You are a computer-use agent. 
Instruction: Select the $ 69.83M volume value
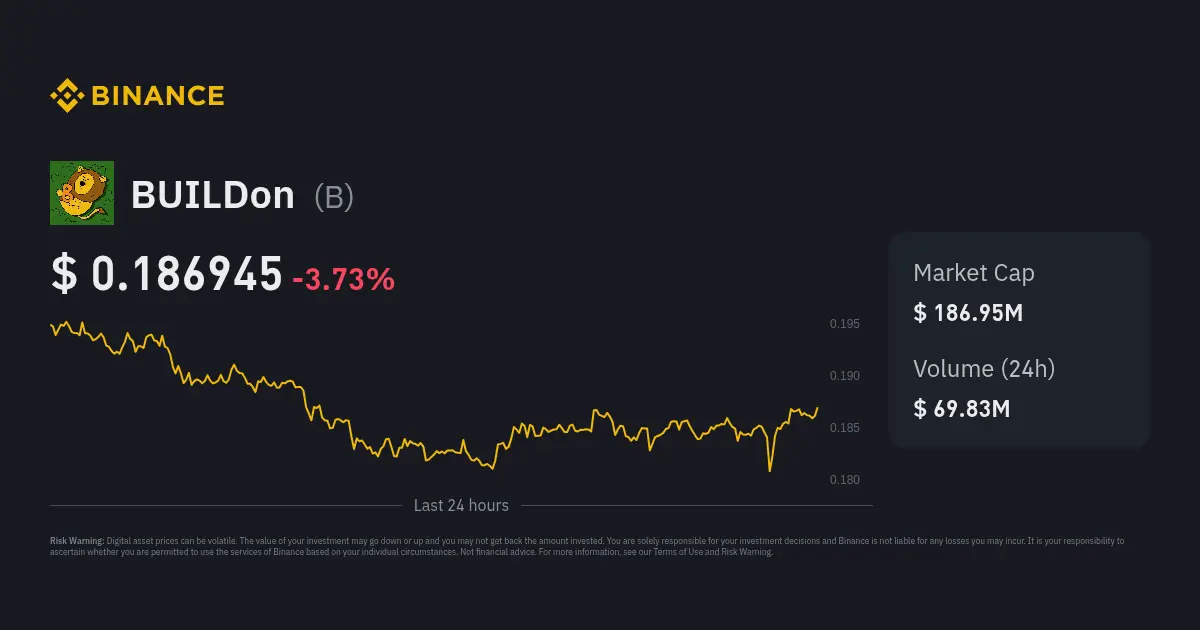point(961,408)
